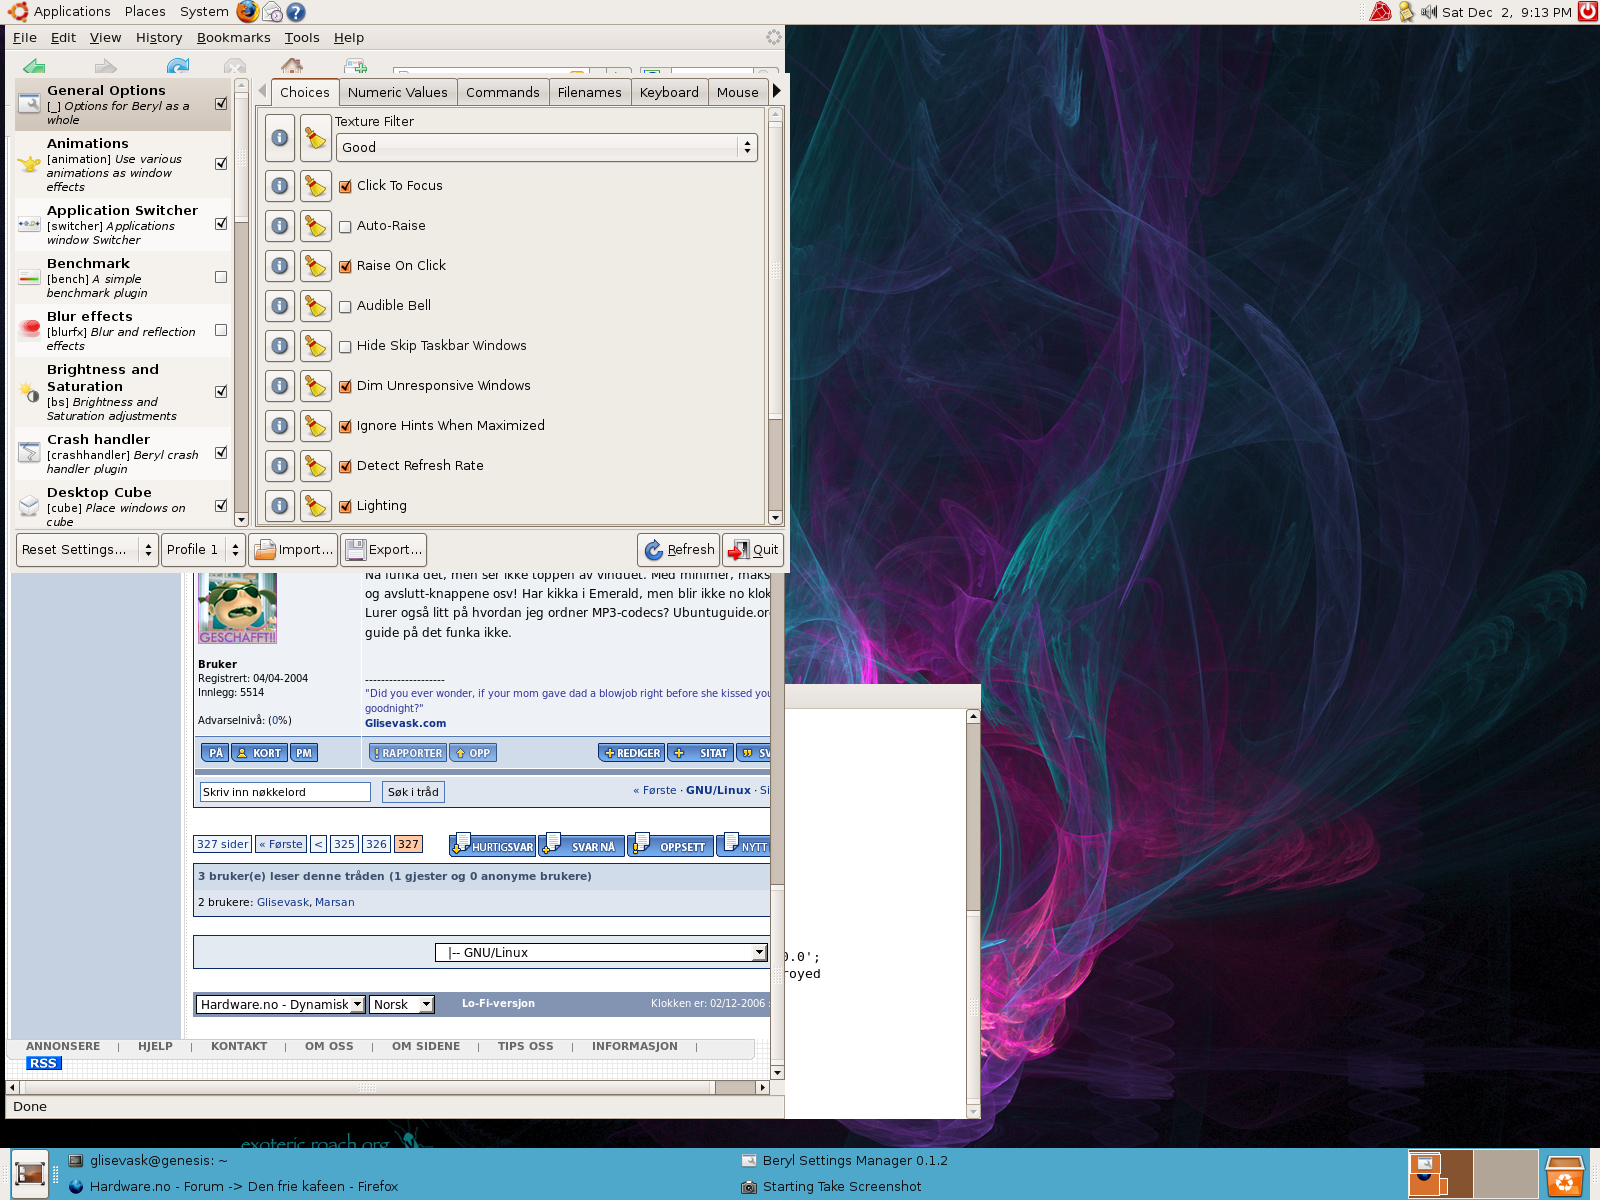Open the Help icon in top panel
The height and width of the screenshot is (1200, 1600).
[x=296, y=12]
